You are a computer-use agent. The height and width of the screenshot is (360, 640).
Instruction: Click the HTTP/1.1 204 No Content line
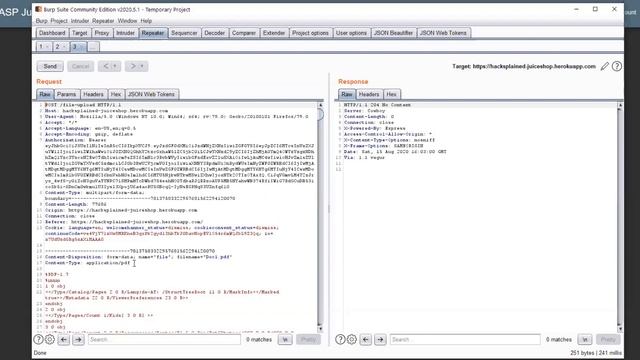[377, 105]
